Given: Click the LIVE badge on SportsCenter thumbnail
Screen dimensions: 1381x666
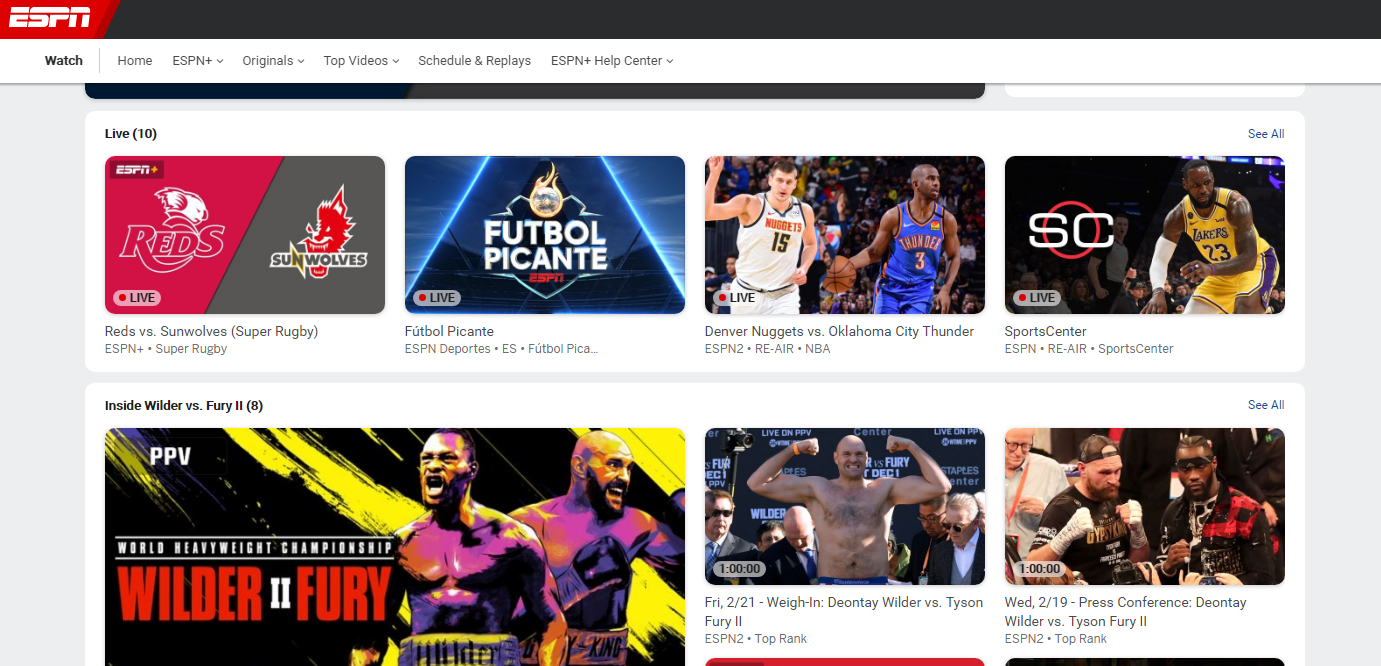Looking at the screenshot, I should 1036,297.
